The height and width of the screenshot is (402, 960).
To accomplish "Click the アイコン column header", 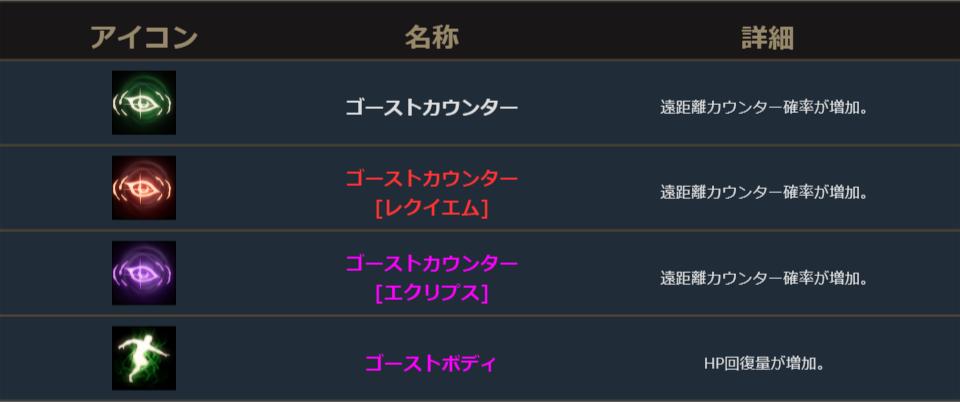I will pos(144,38).
